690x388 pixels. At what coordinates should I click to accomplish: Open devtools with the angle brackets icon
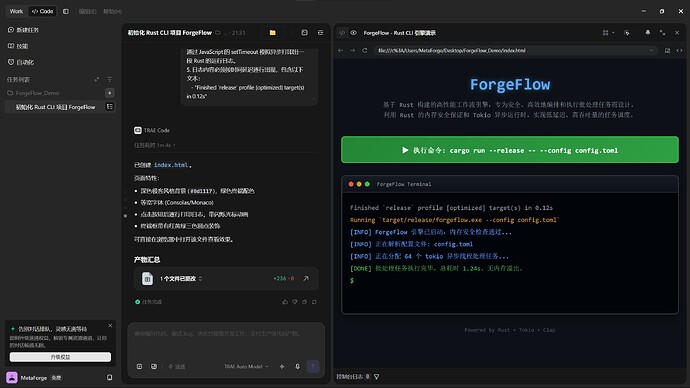coord(679,51)
